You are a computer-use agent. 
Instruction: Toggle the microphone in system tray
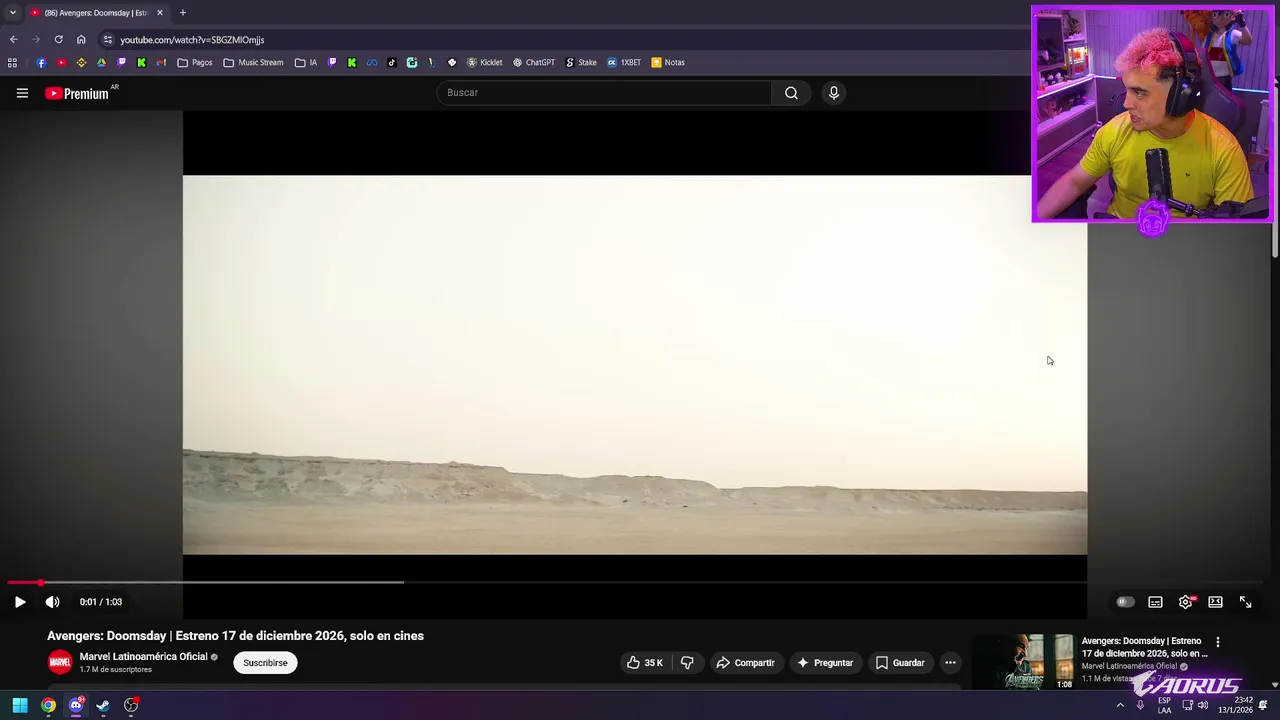(1140, 705)
